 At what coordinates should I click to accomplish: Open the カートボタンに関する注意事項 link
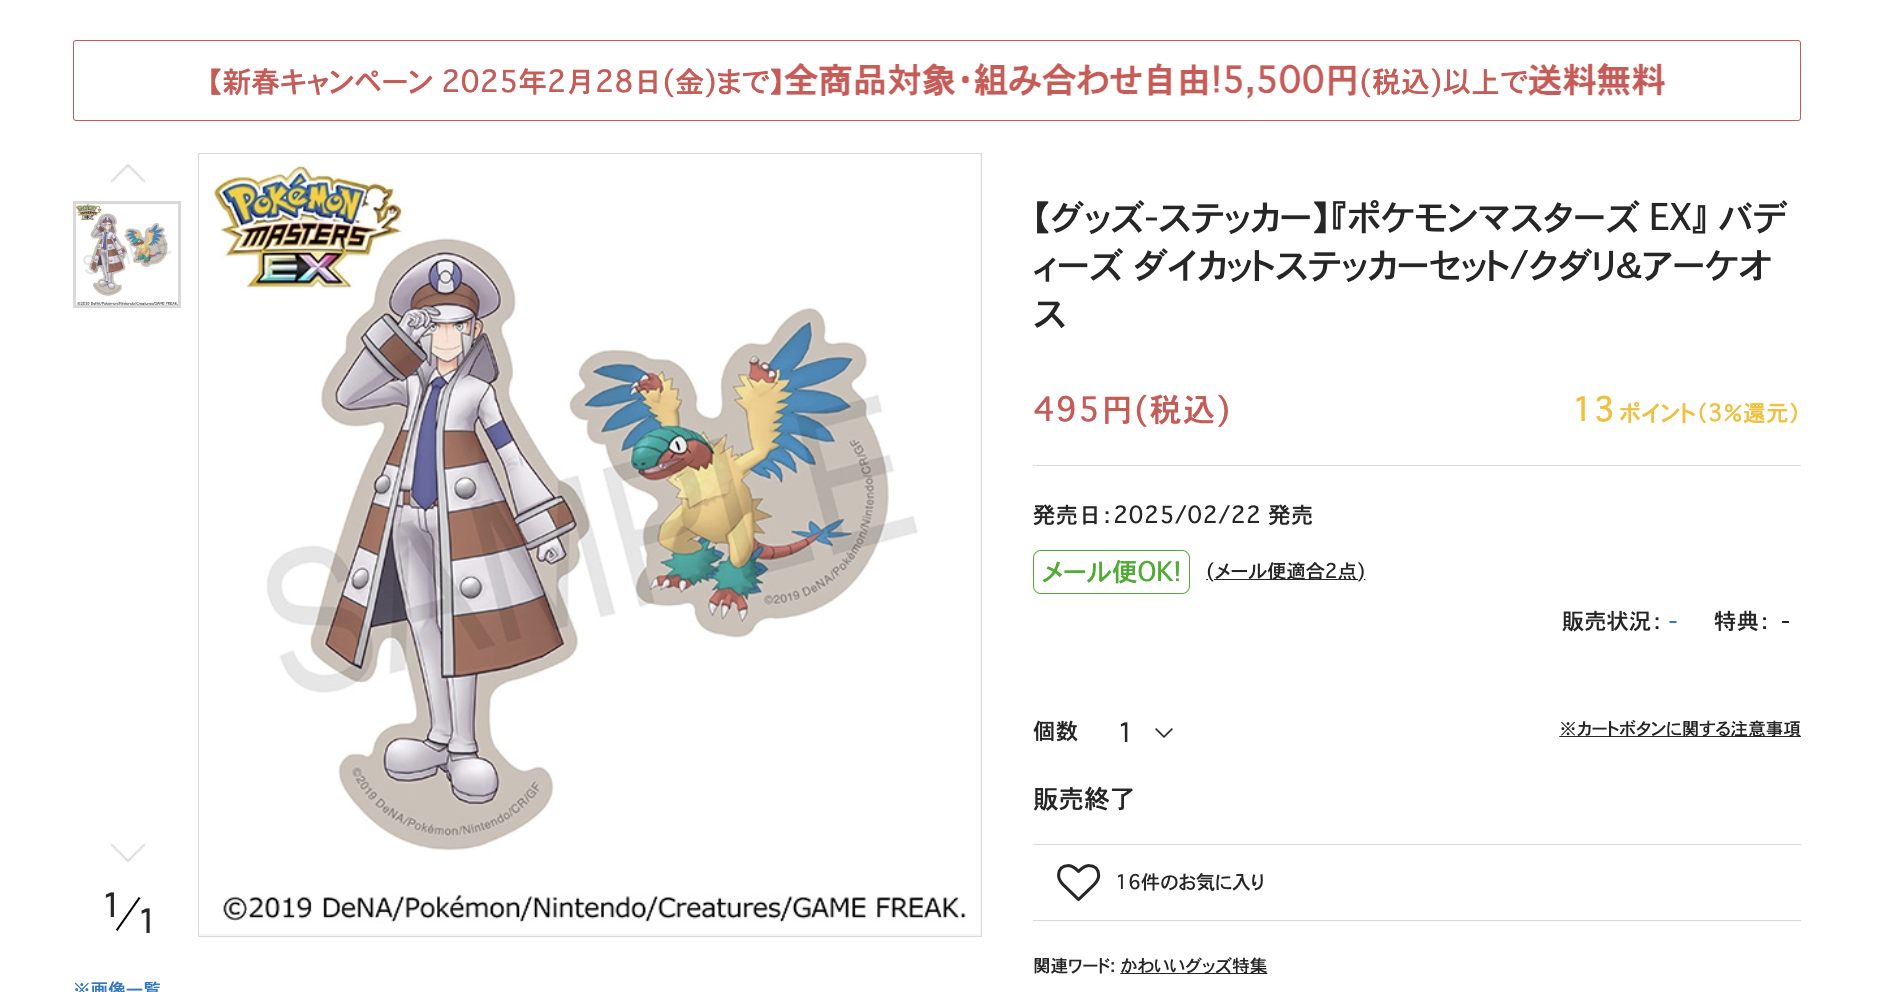(1680, 729)
